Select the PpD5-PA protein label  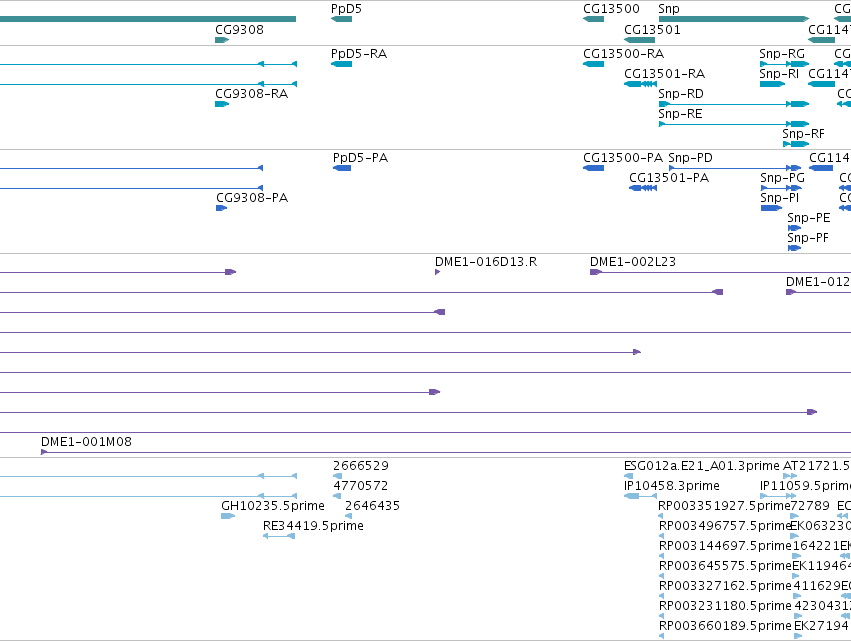360,158
